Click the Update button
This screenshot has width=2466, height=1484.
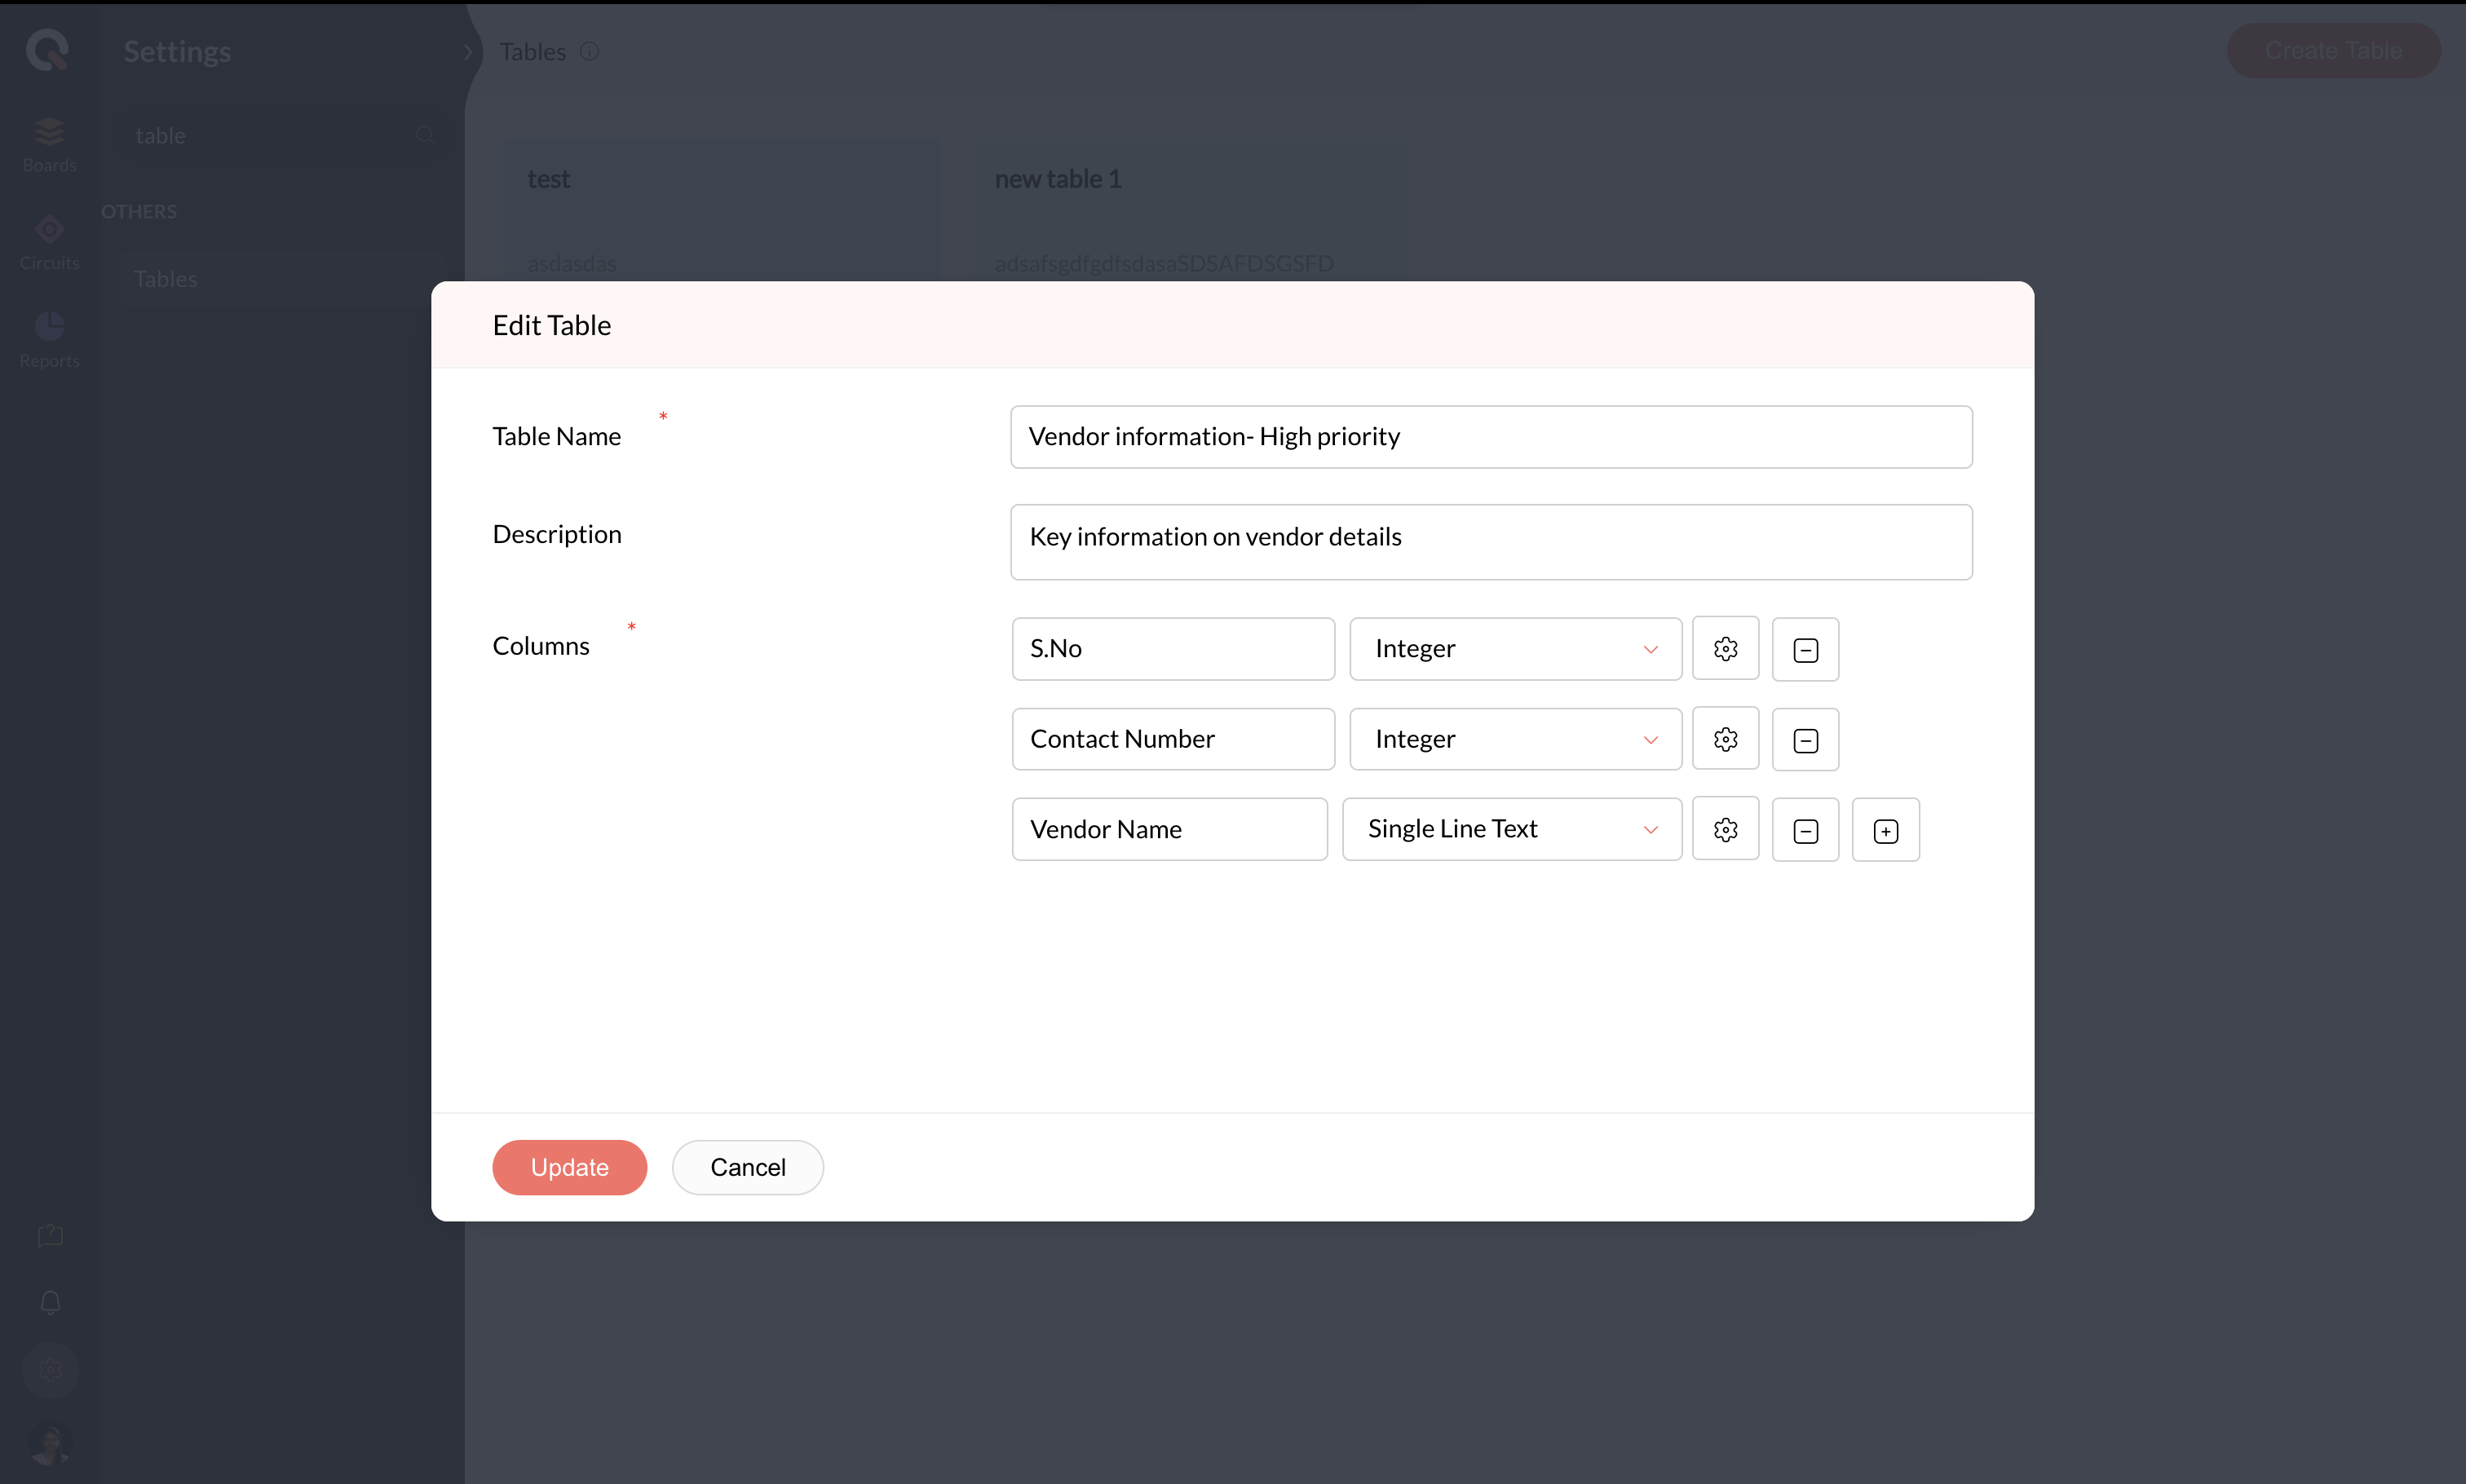[x=569, y=1167]
